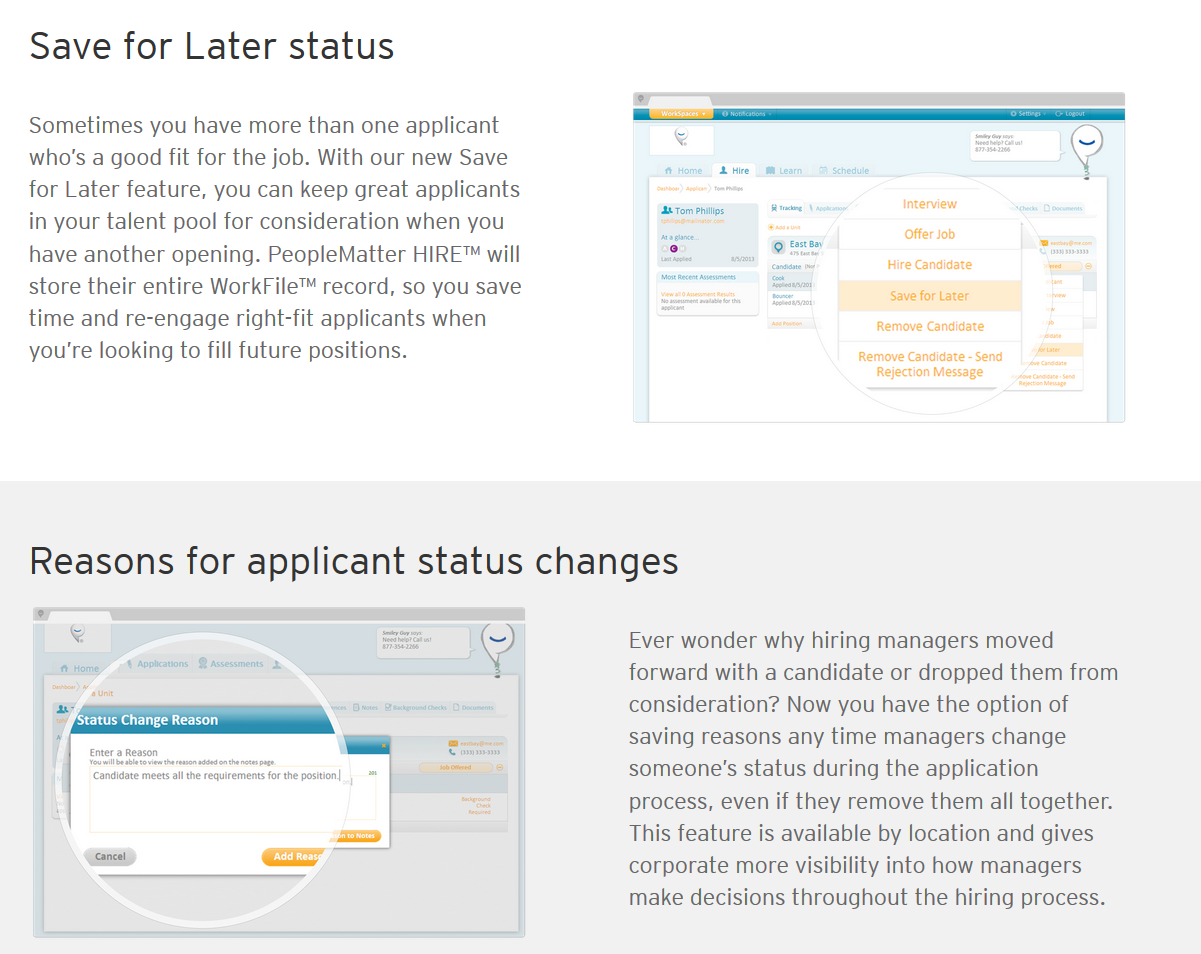Screen dimensions: 1201x954
Task: Click the Home tab in Status Change screenshot
Action: point(80,668)
